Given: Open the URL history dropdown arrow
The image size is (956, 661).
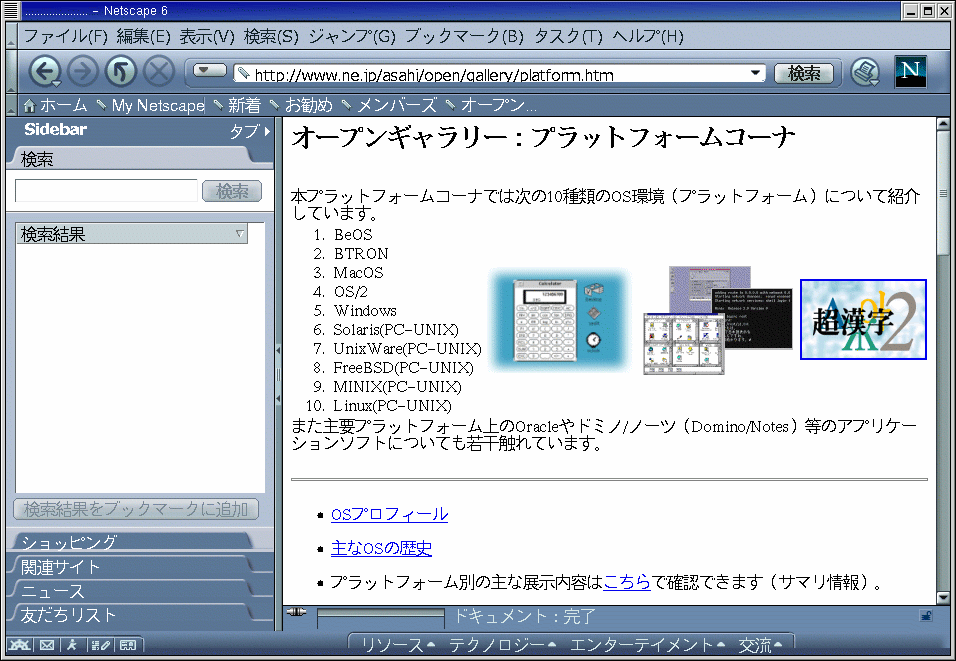Looking at the screenshot, I should (755, 73).
